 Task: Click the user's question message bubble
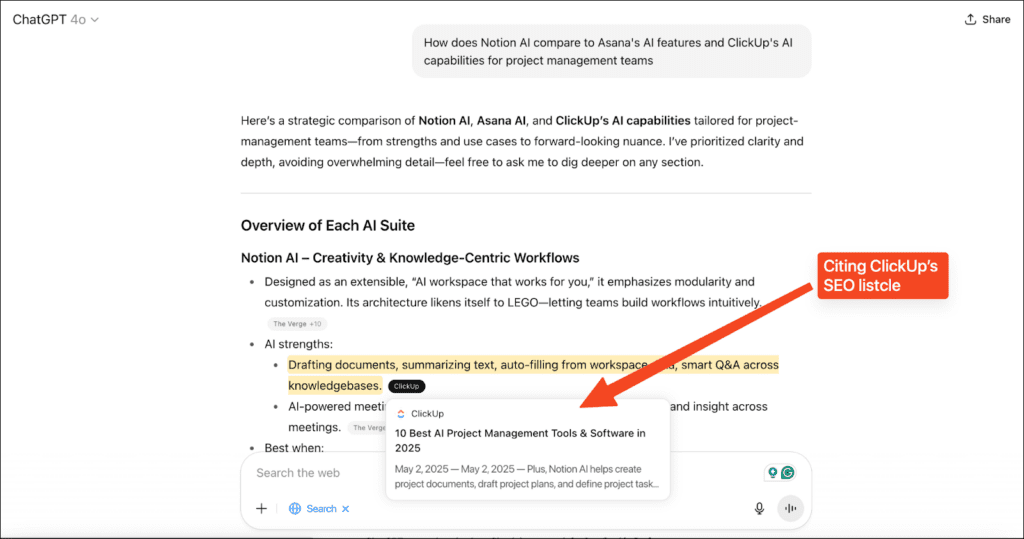[x=611, y=51]
